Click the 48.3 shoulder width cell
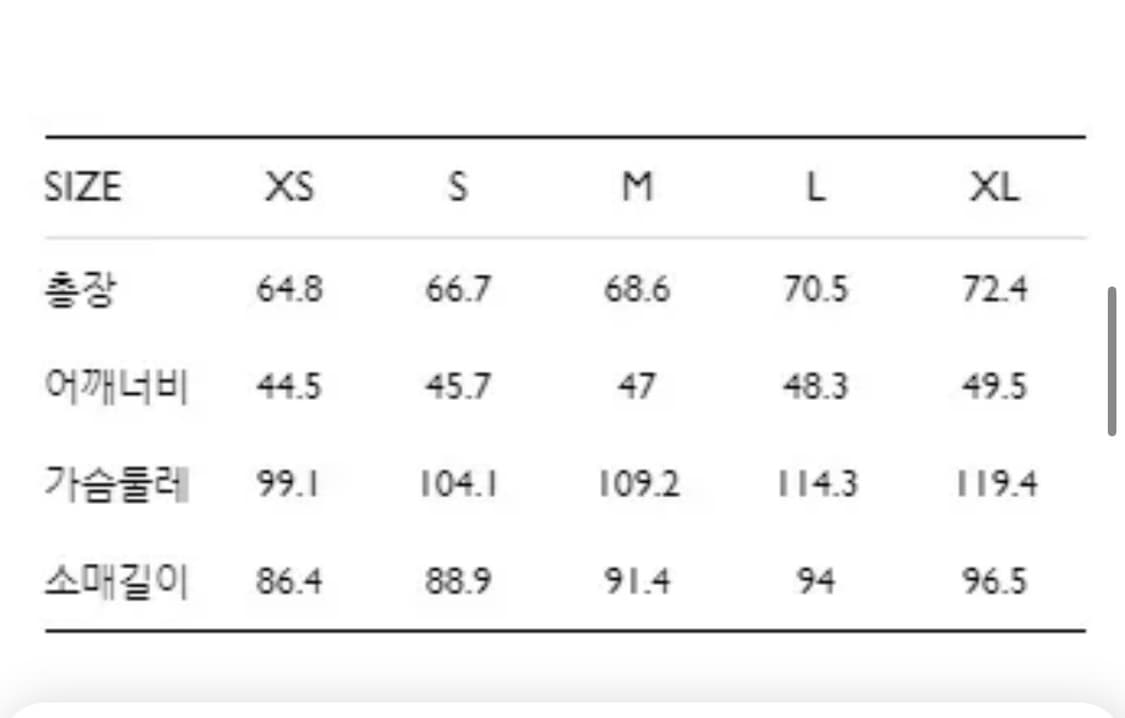The width and height of the screenshot is (1125, 718). point(816,387)
